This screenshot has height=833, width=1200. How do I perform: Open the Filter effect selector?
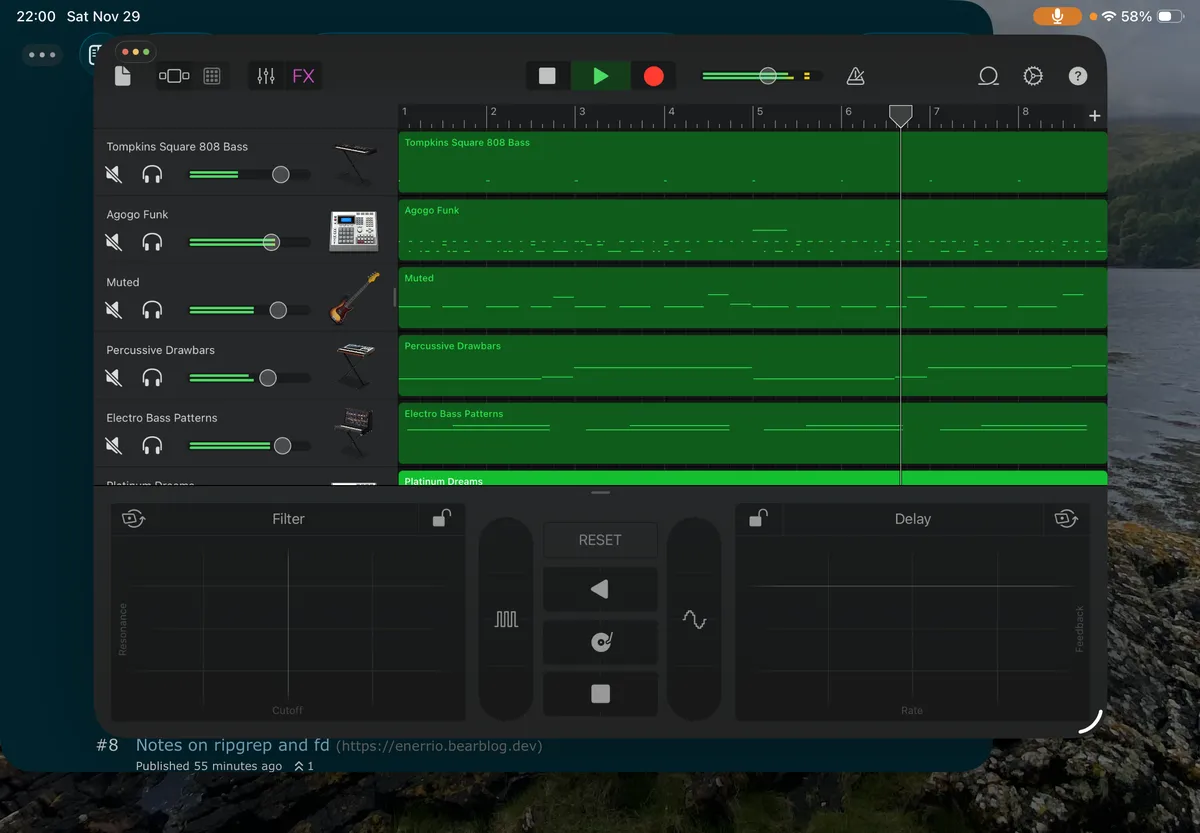coord(288,519)
